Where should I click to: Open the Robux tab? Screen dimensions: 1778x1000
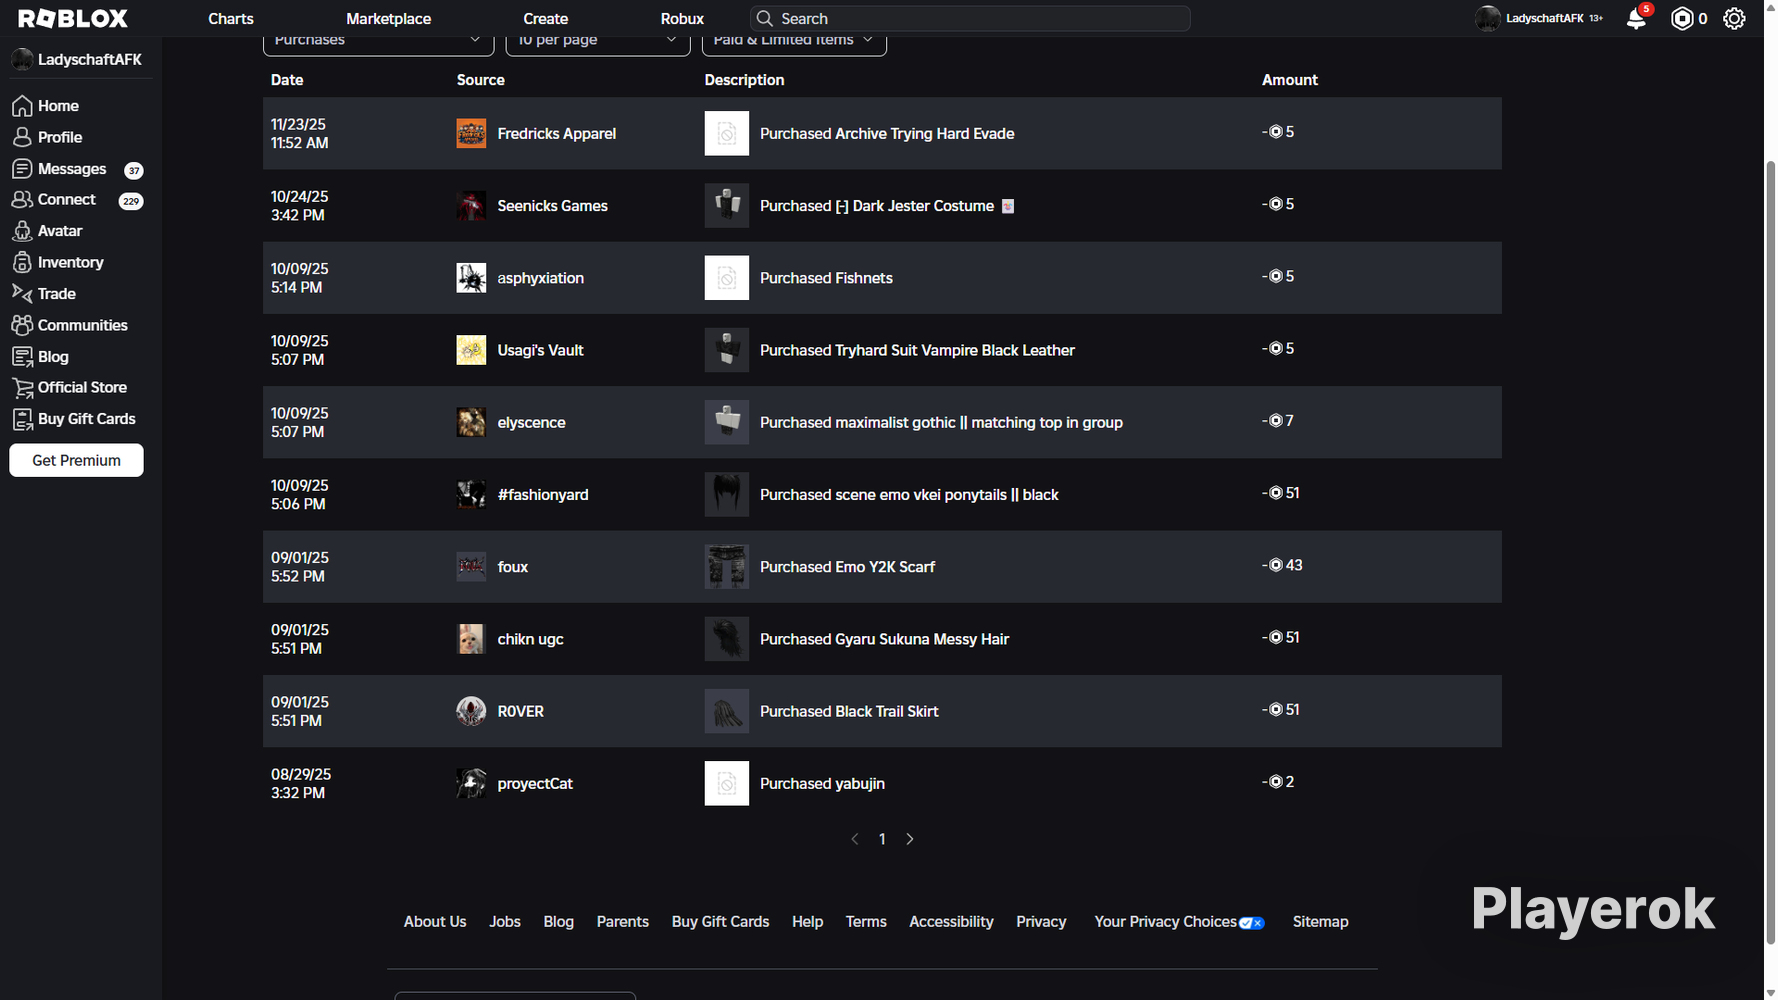[682, 19]
